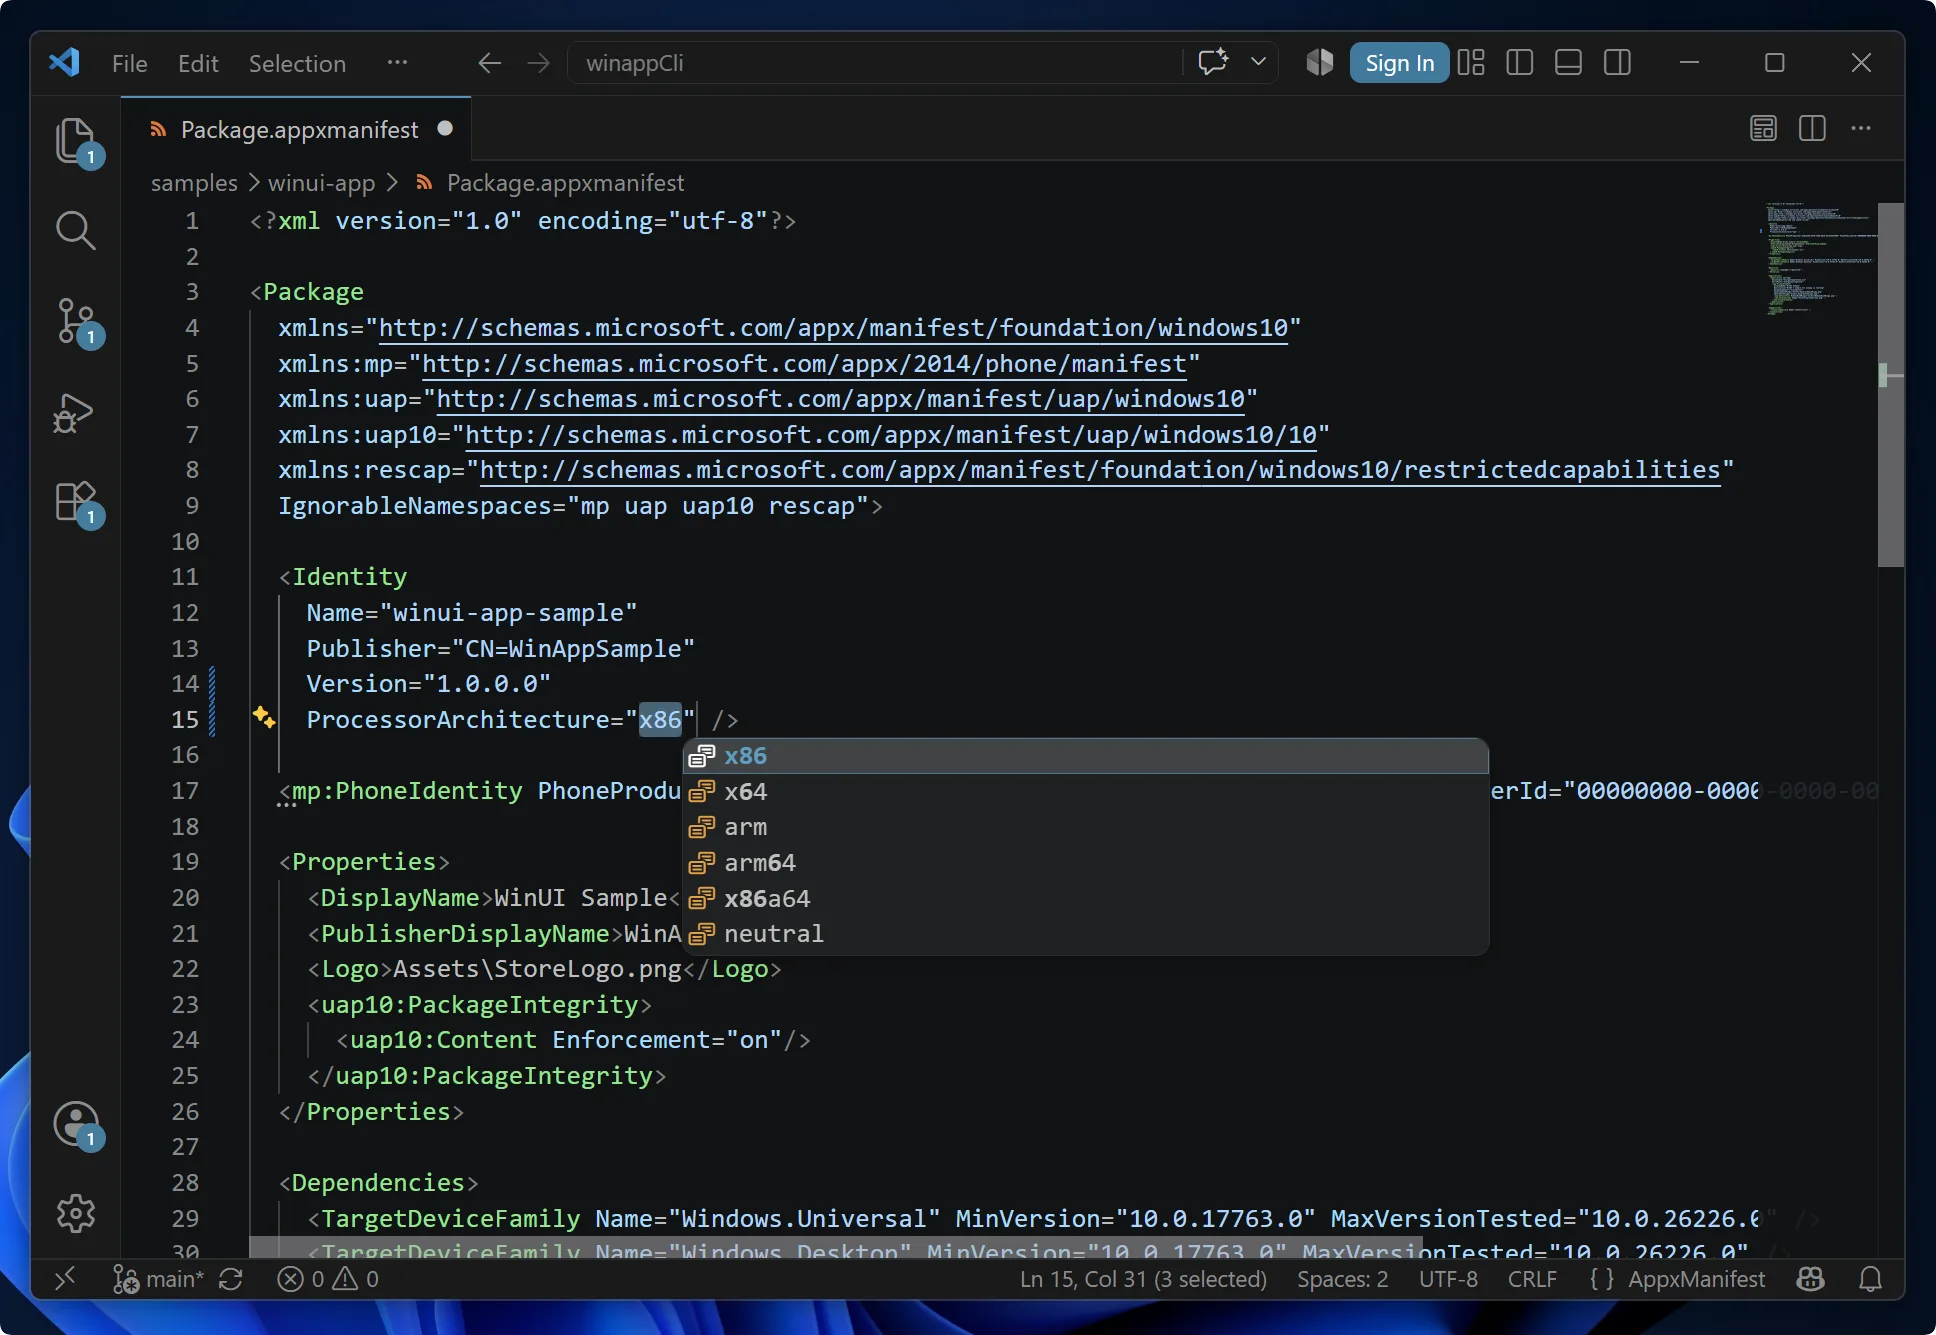Click the Synchronize Changes icon
The height and width of the screenshot is (1335, 1936).
(x=231, y=1279)
